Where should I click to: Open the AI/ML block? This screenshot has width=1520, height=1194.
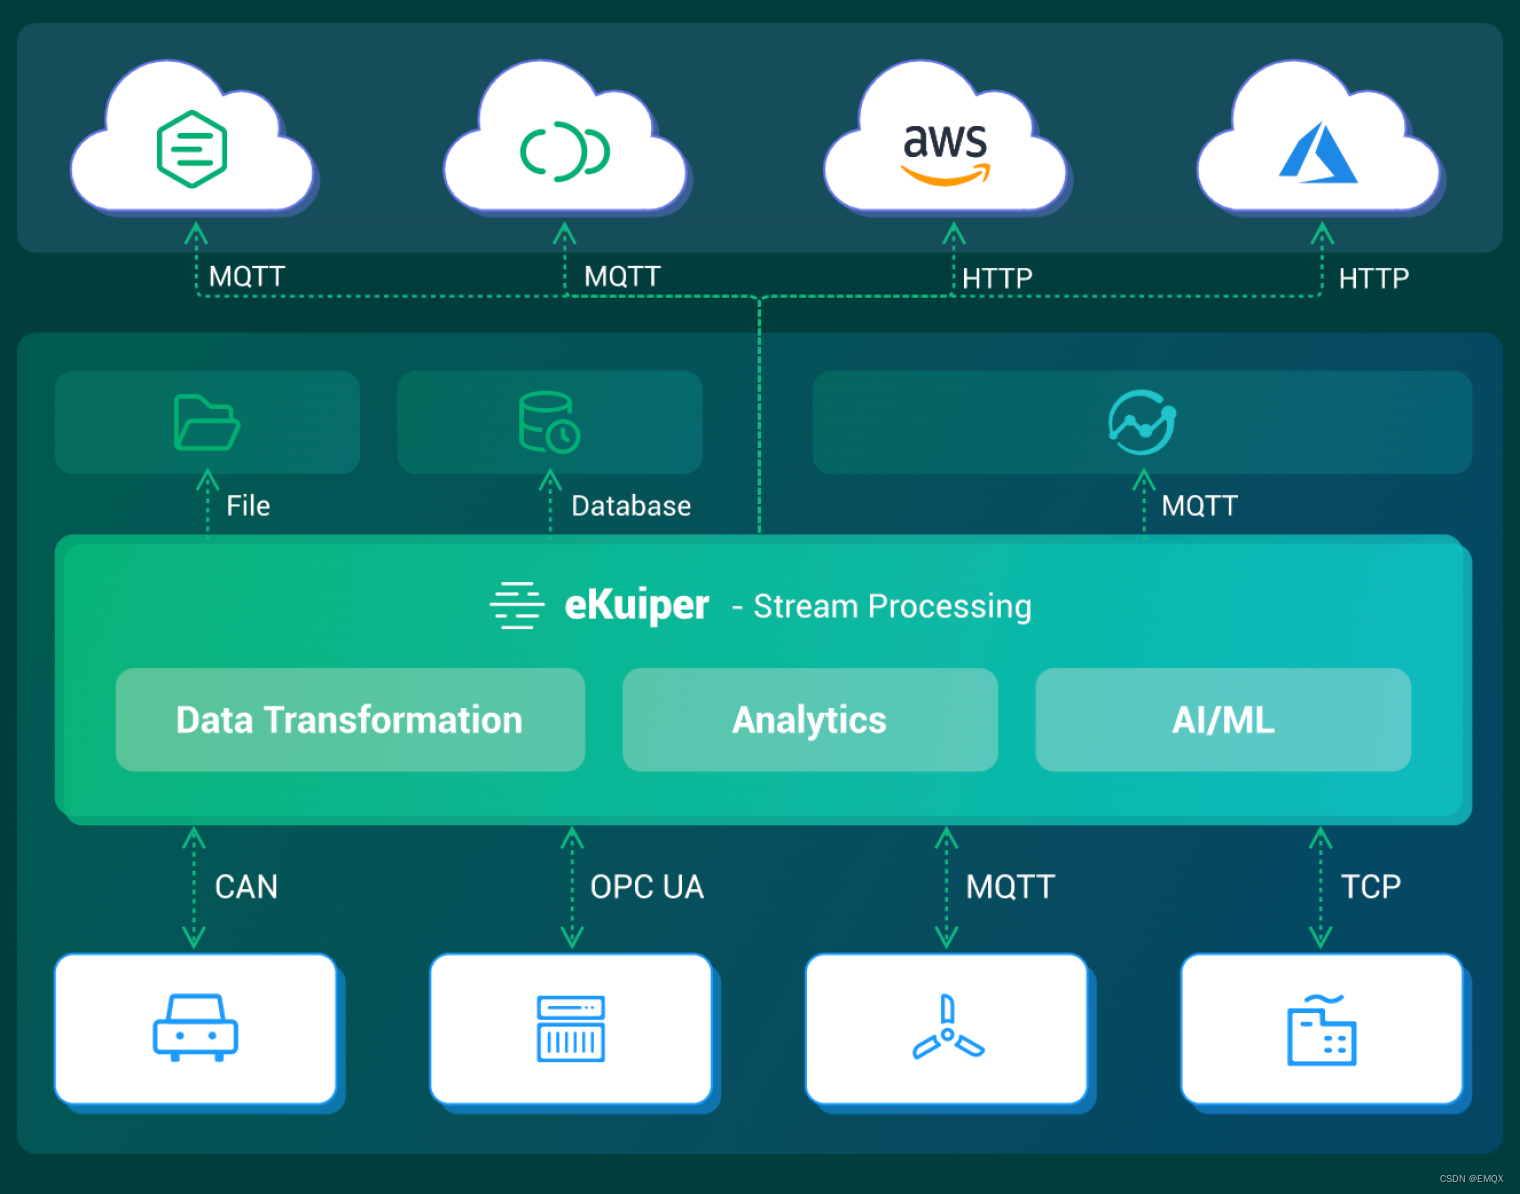1223,720
